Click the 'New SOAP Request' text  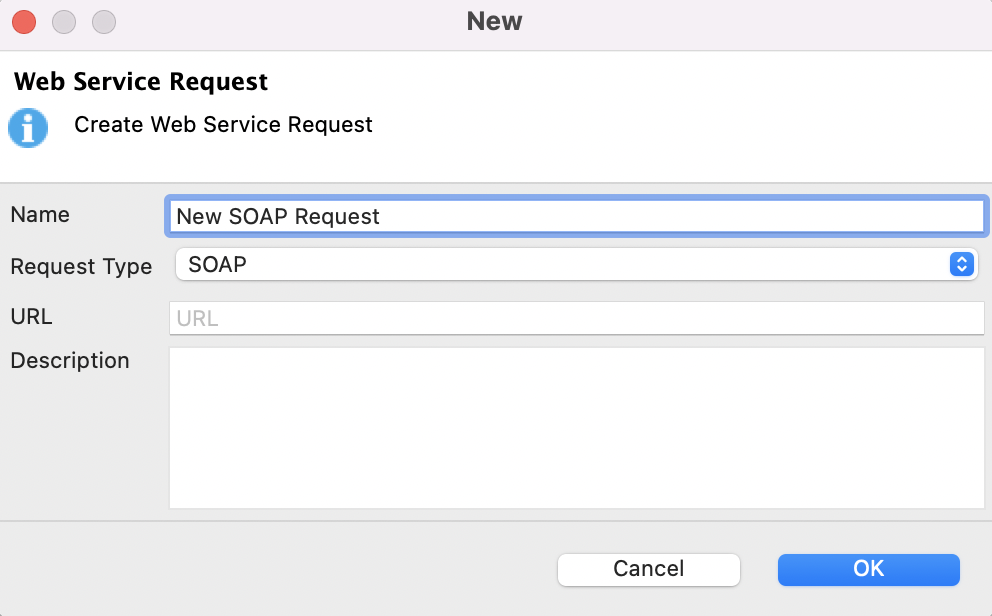(278, 216)
